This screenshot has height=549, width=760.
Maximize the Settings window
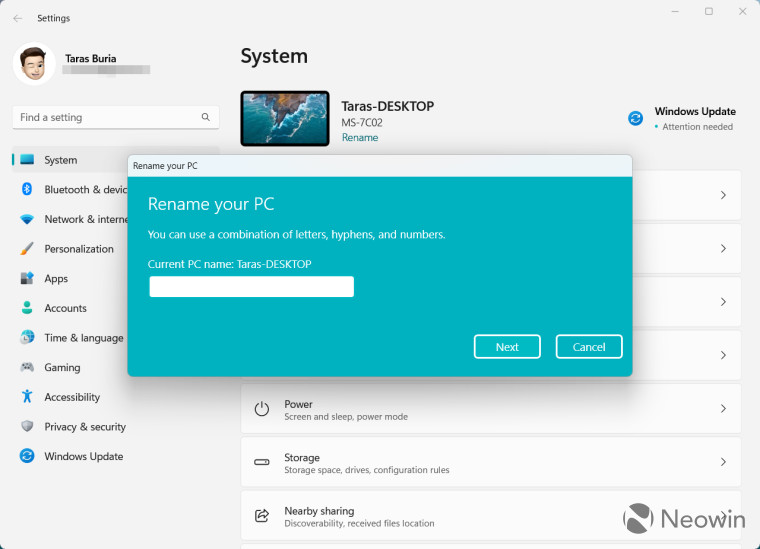709,11
